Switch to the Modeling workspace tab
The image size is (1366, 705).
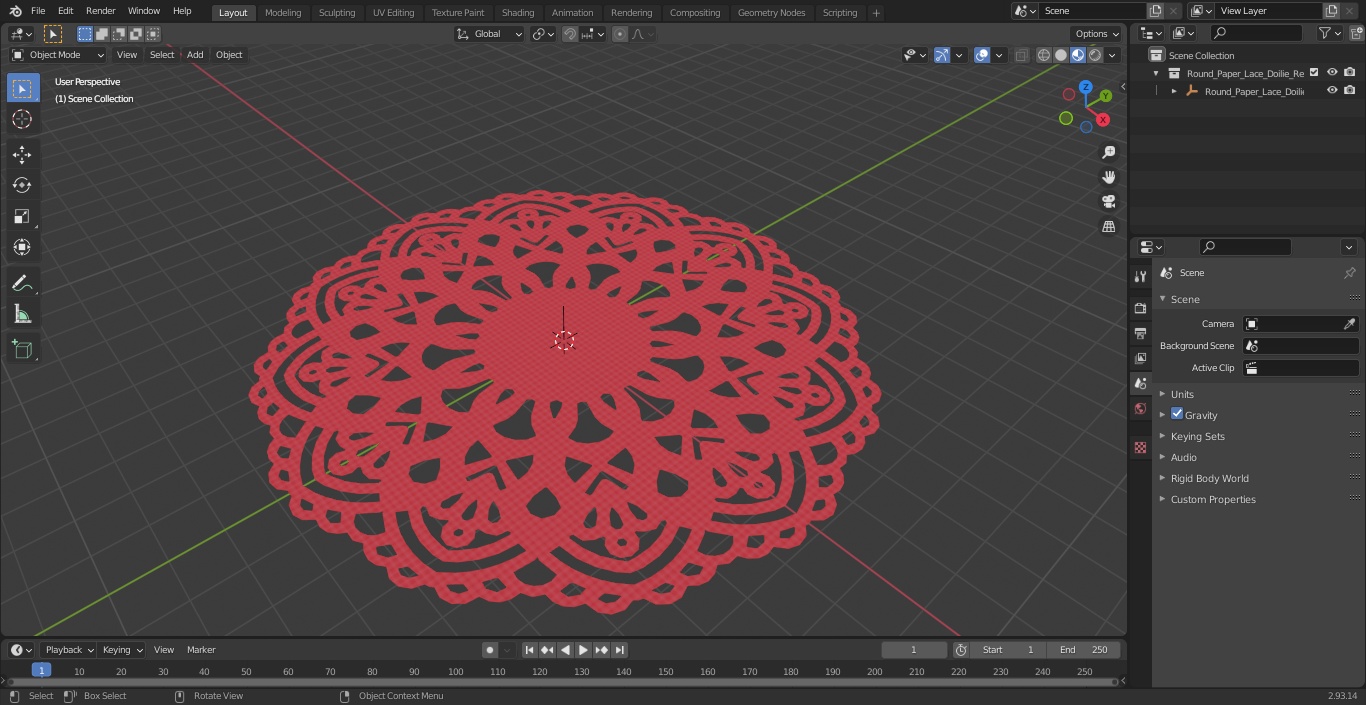pos(283,12)
